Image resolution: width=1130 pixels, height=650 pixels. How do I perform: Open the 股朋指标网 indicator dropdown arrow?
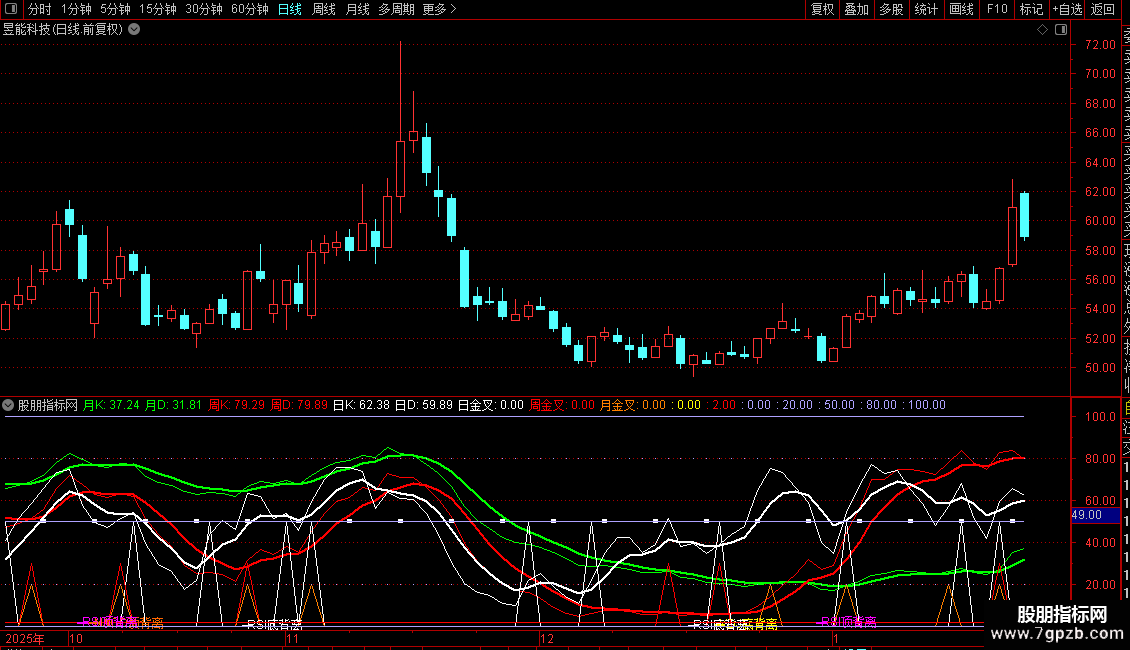9,406
